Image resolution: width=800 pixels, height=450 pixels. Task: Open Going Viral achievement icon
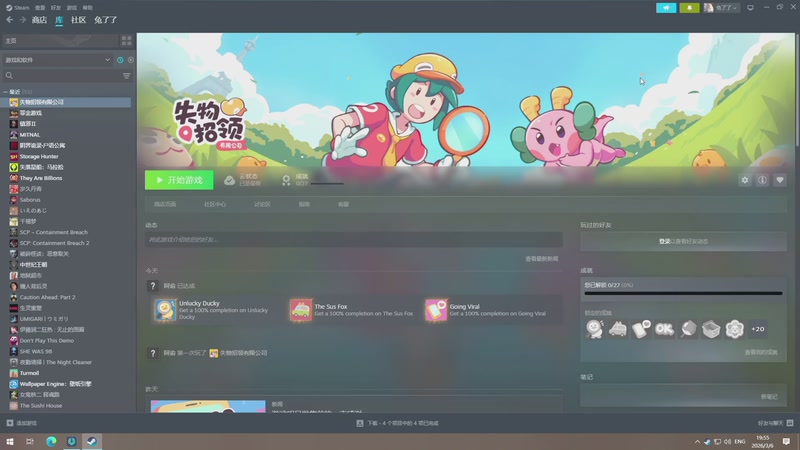[436, 310]
